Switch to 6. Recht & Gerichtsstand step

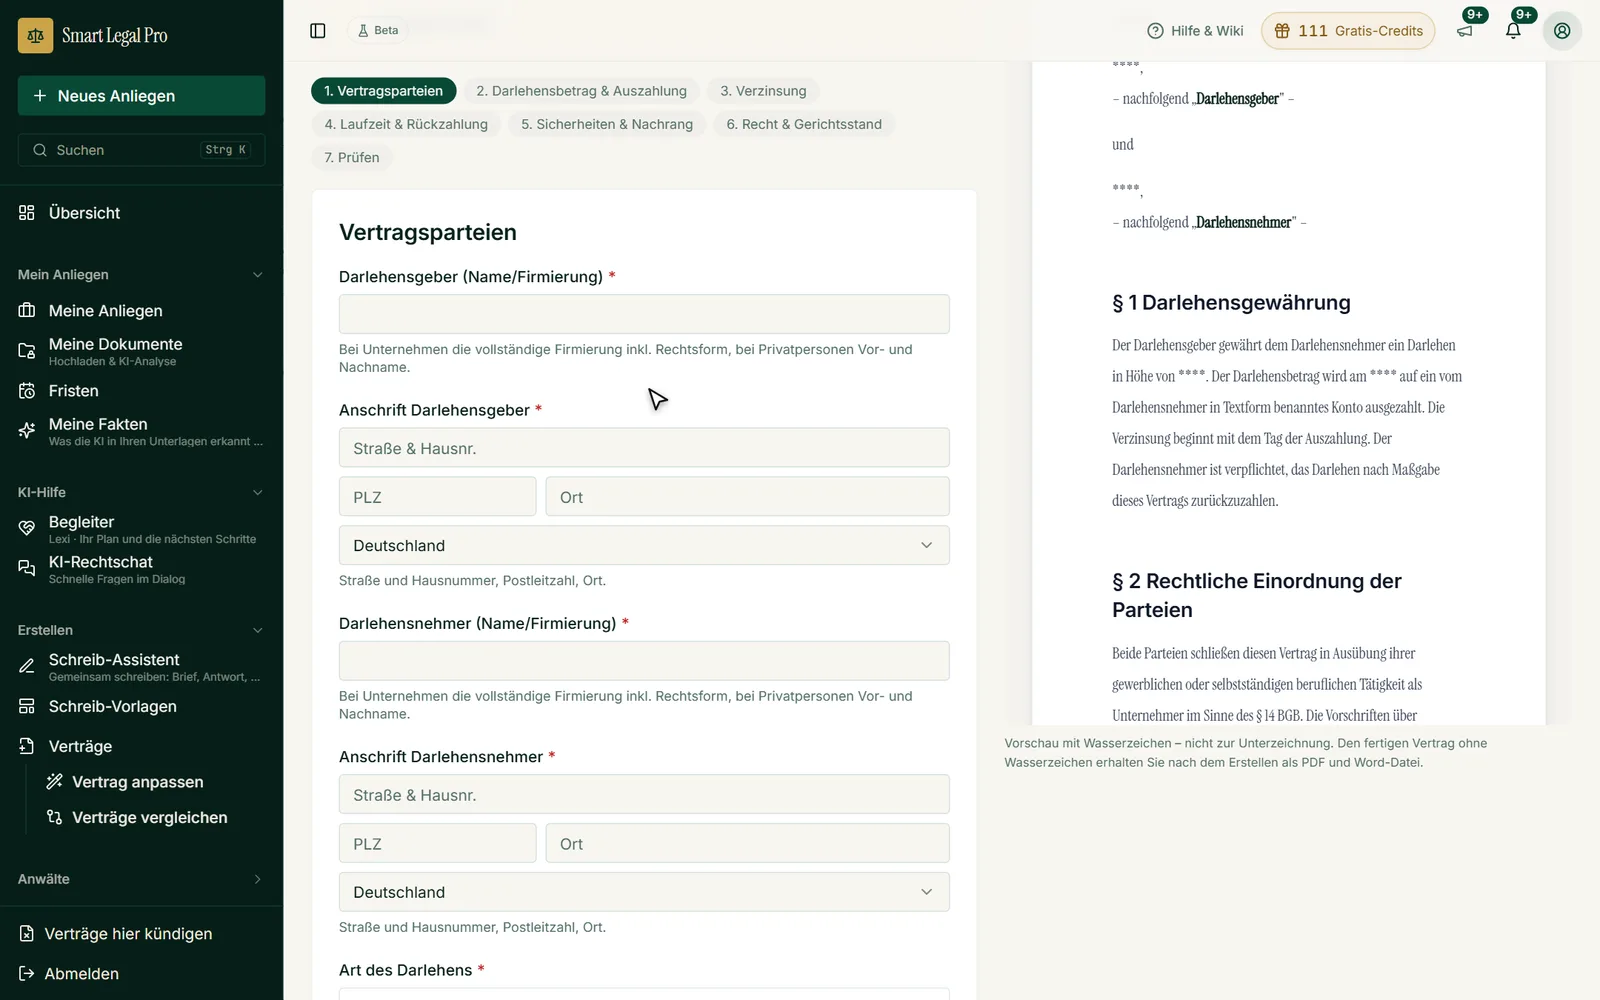[804, 124]
